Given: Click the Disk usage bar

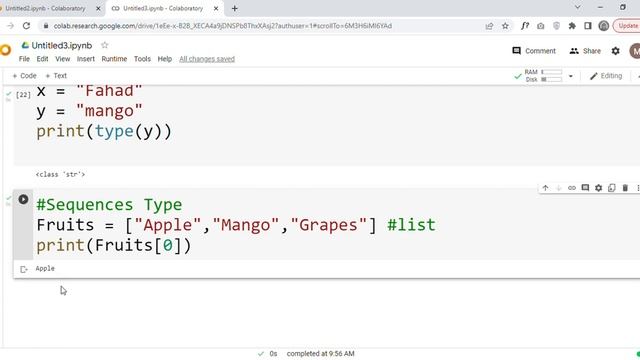Looking at the screenshot, I should coord(552,79).
